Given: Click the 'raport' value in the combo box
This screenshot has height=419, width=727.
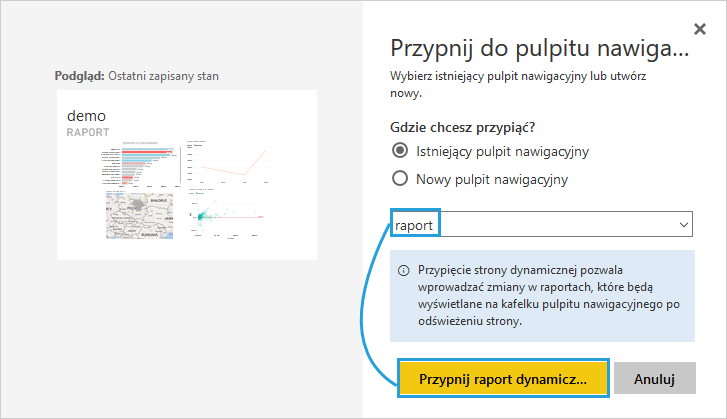Looking at the screenshot, I should click(414, 225).
